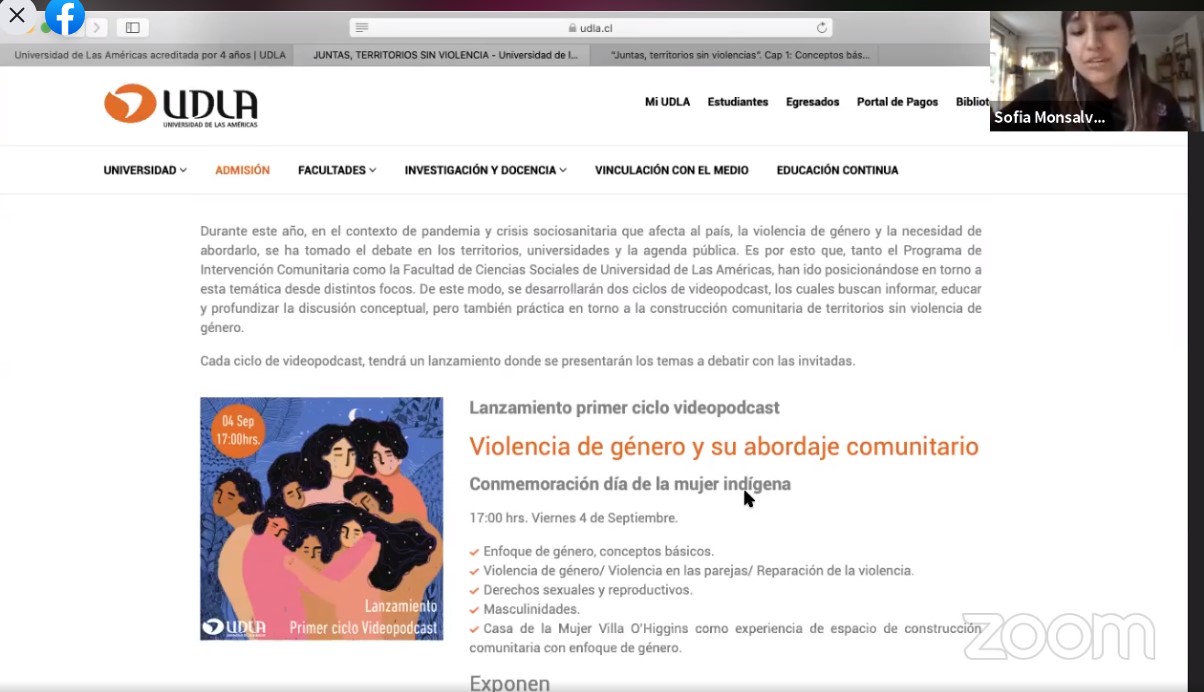The image size is (1204, 692).
Task: Expand the FACULTADES dropdown menu
Action: [337, 170]
